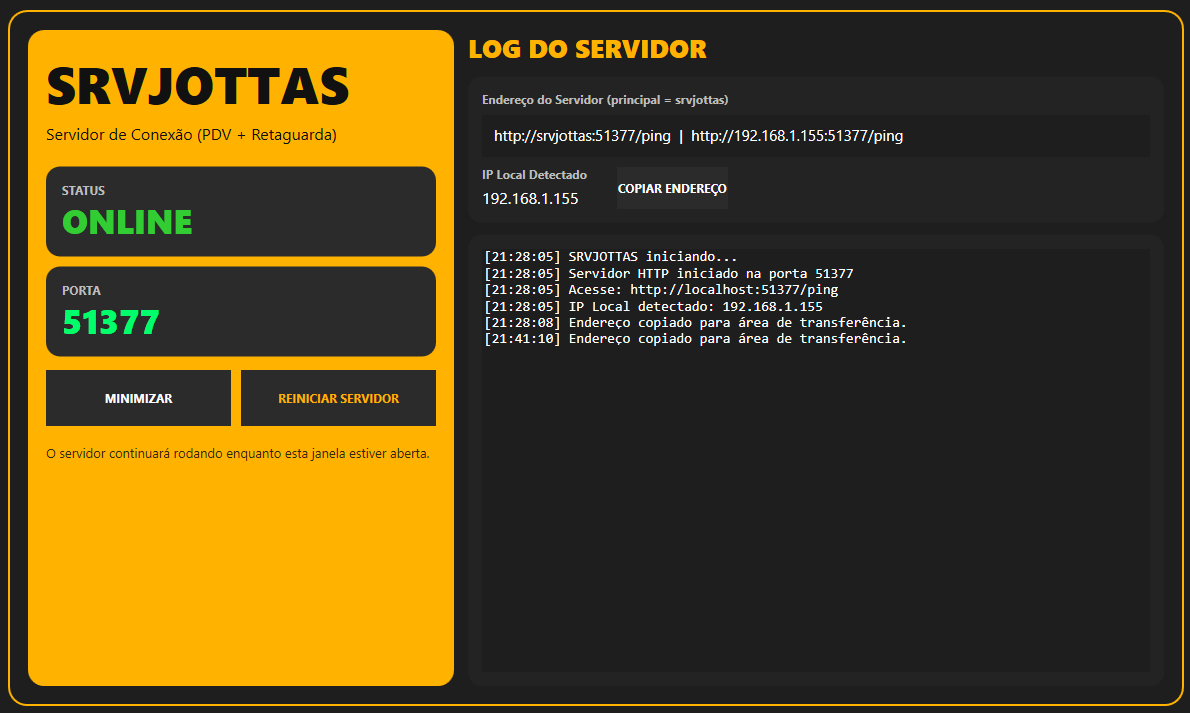Select the http://192.168.1.155:51377/ping address
Screen dimensions: 1190x713
tap(797, 136)
